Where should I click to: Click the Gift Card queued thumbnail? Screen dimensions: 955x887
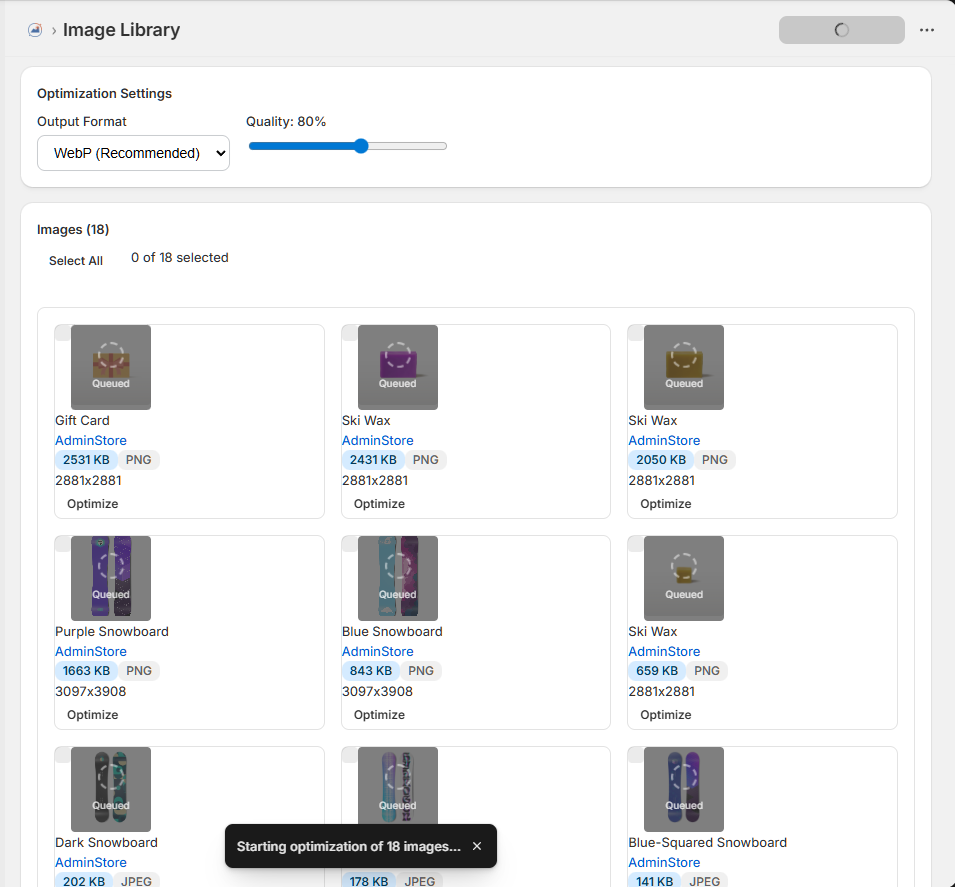tap(111, 367)
